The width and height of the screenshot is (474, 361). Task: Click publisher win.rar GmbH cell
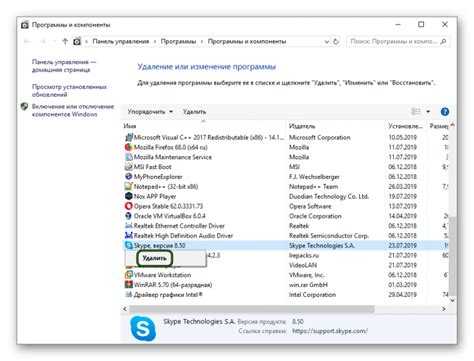tap(308, 285)
